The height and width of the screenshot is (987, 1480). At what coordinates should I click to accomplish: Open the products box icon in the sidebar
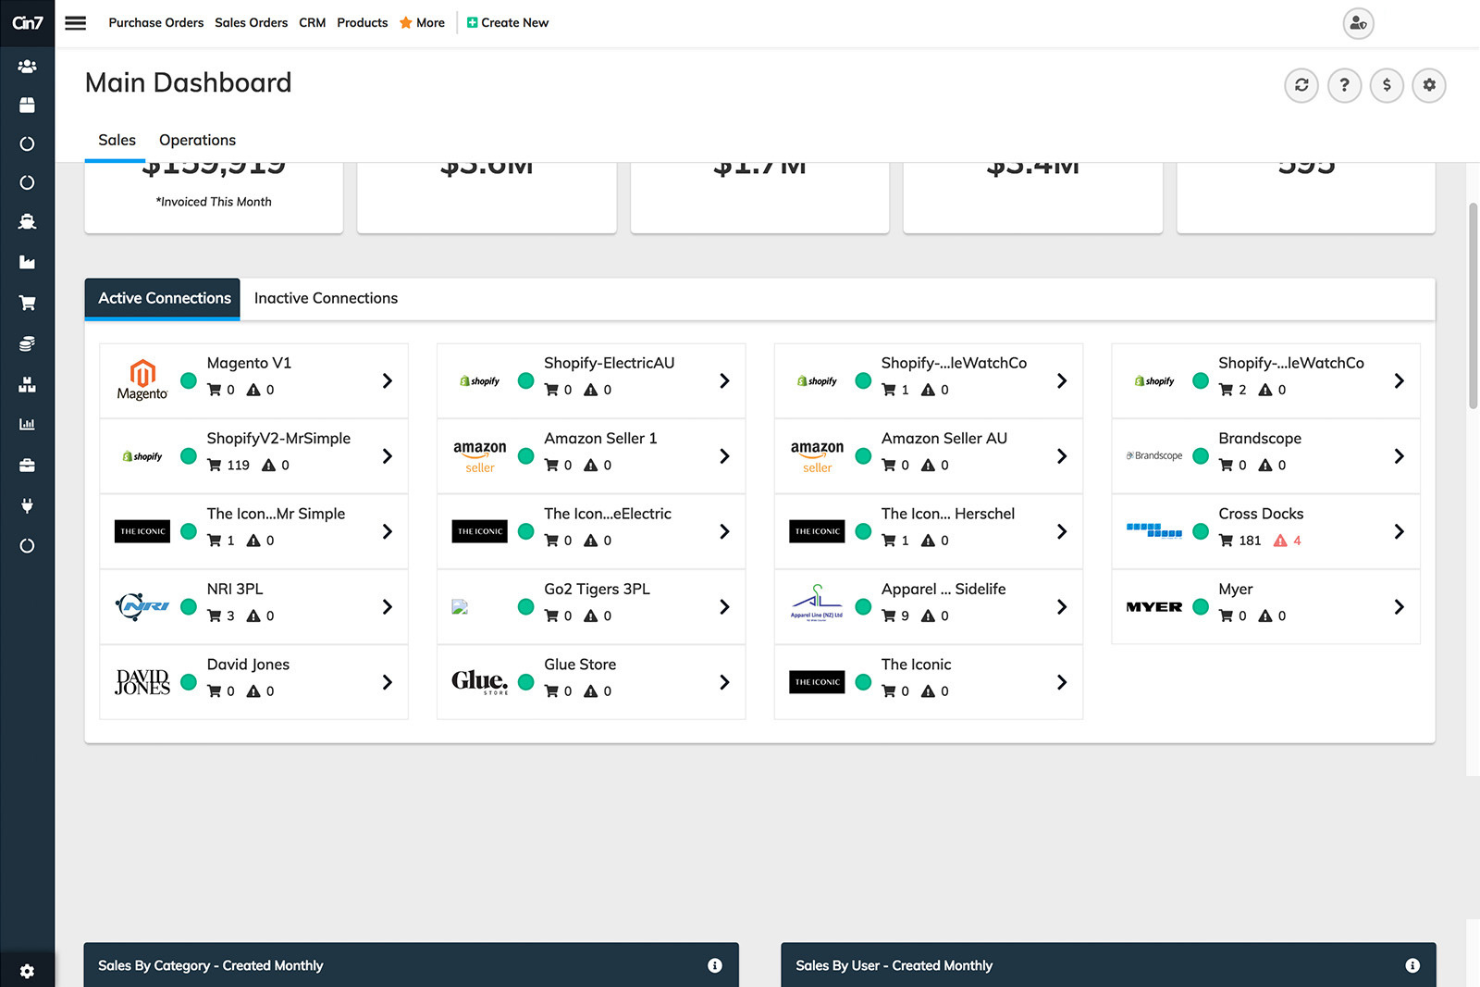point(27,104)
